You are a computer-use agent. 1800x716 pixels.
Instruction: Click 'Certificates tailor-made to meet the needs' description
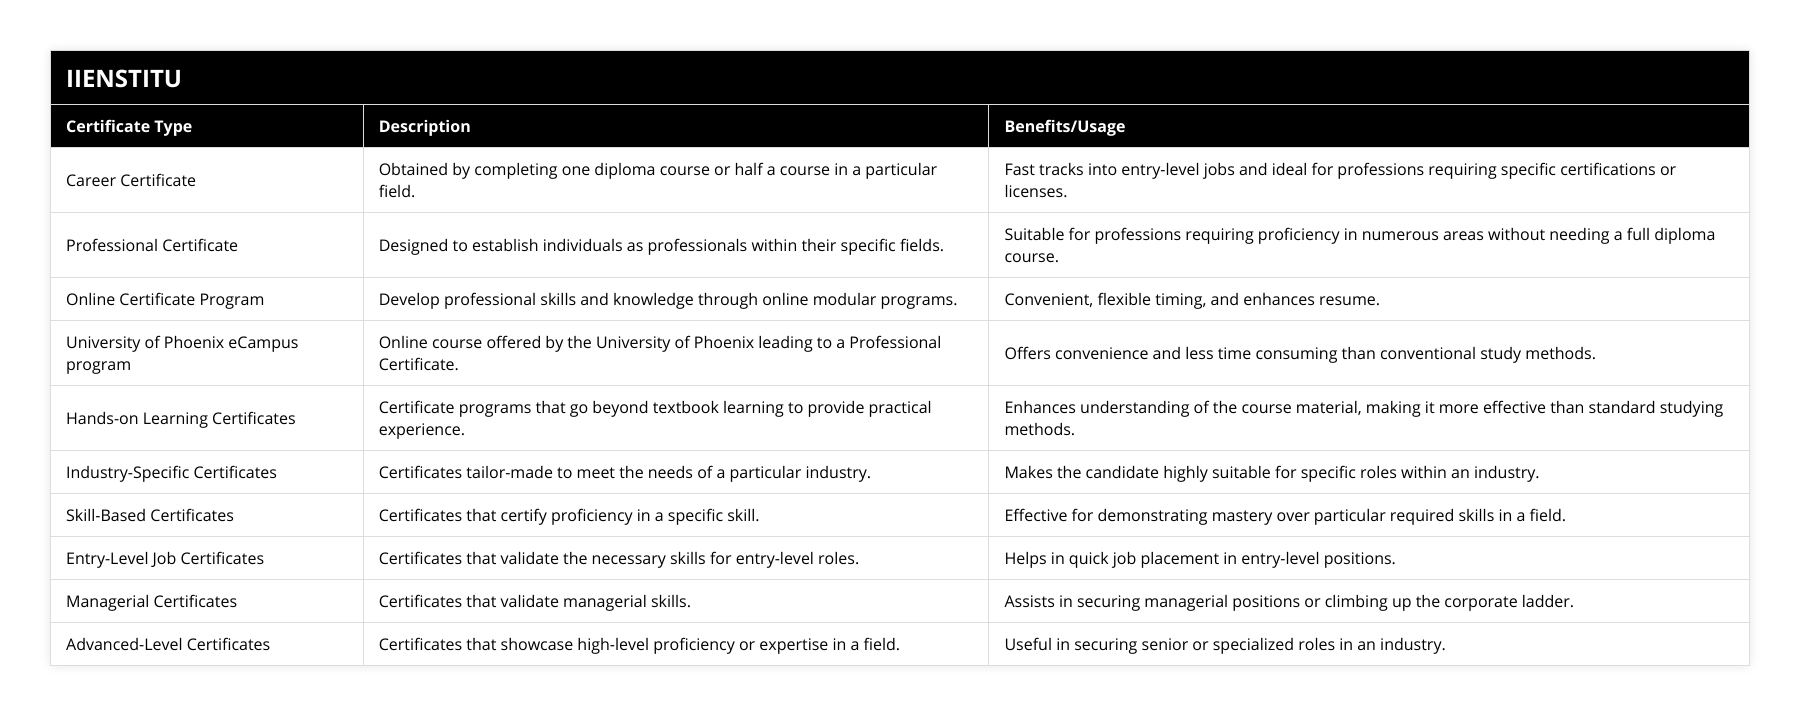point(624,472)
